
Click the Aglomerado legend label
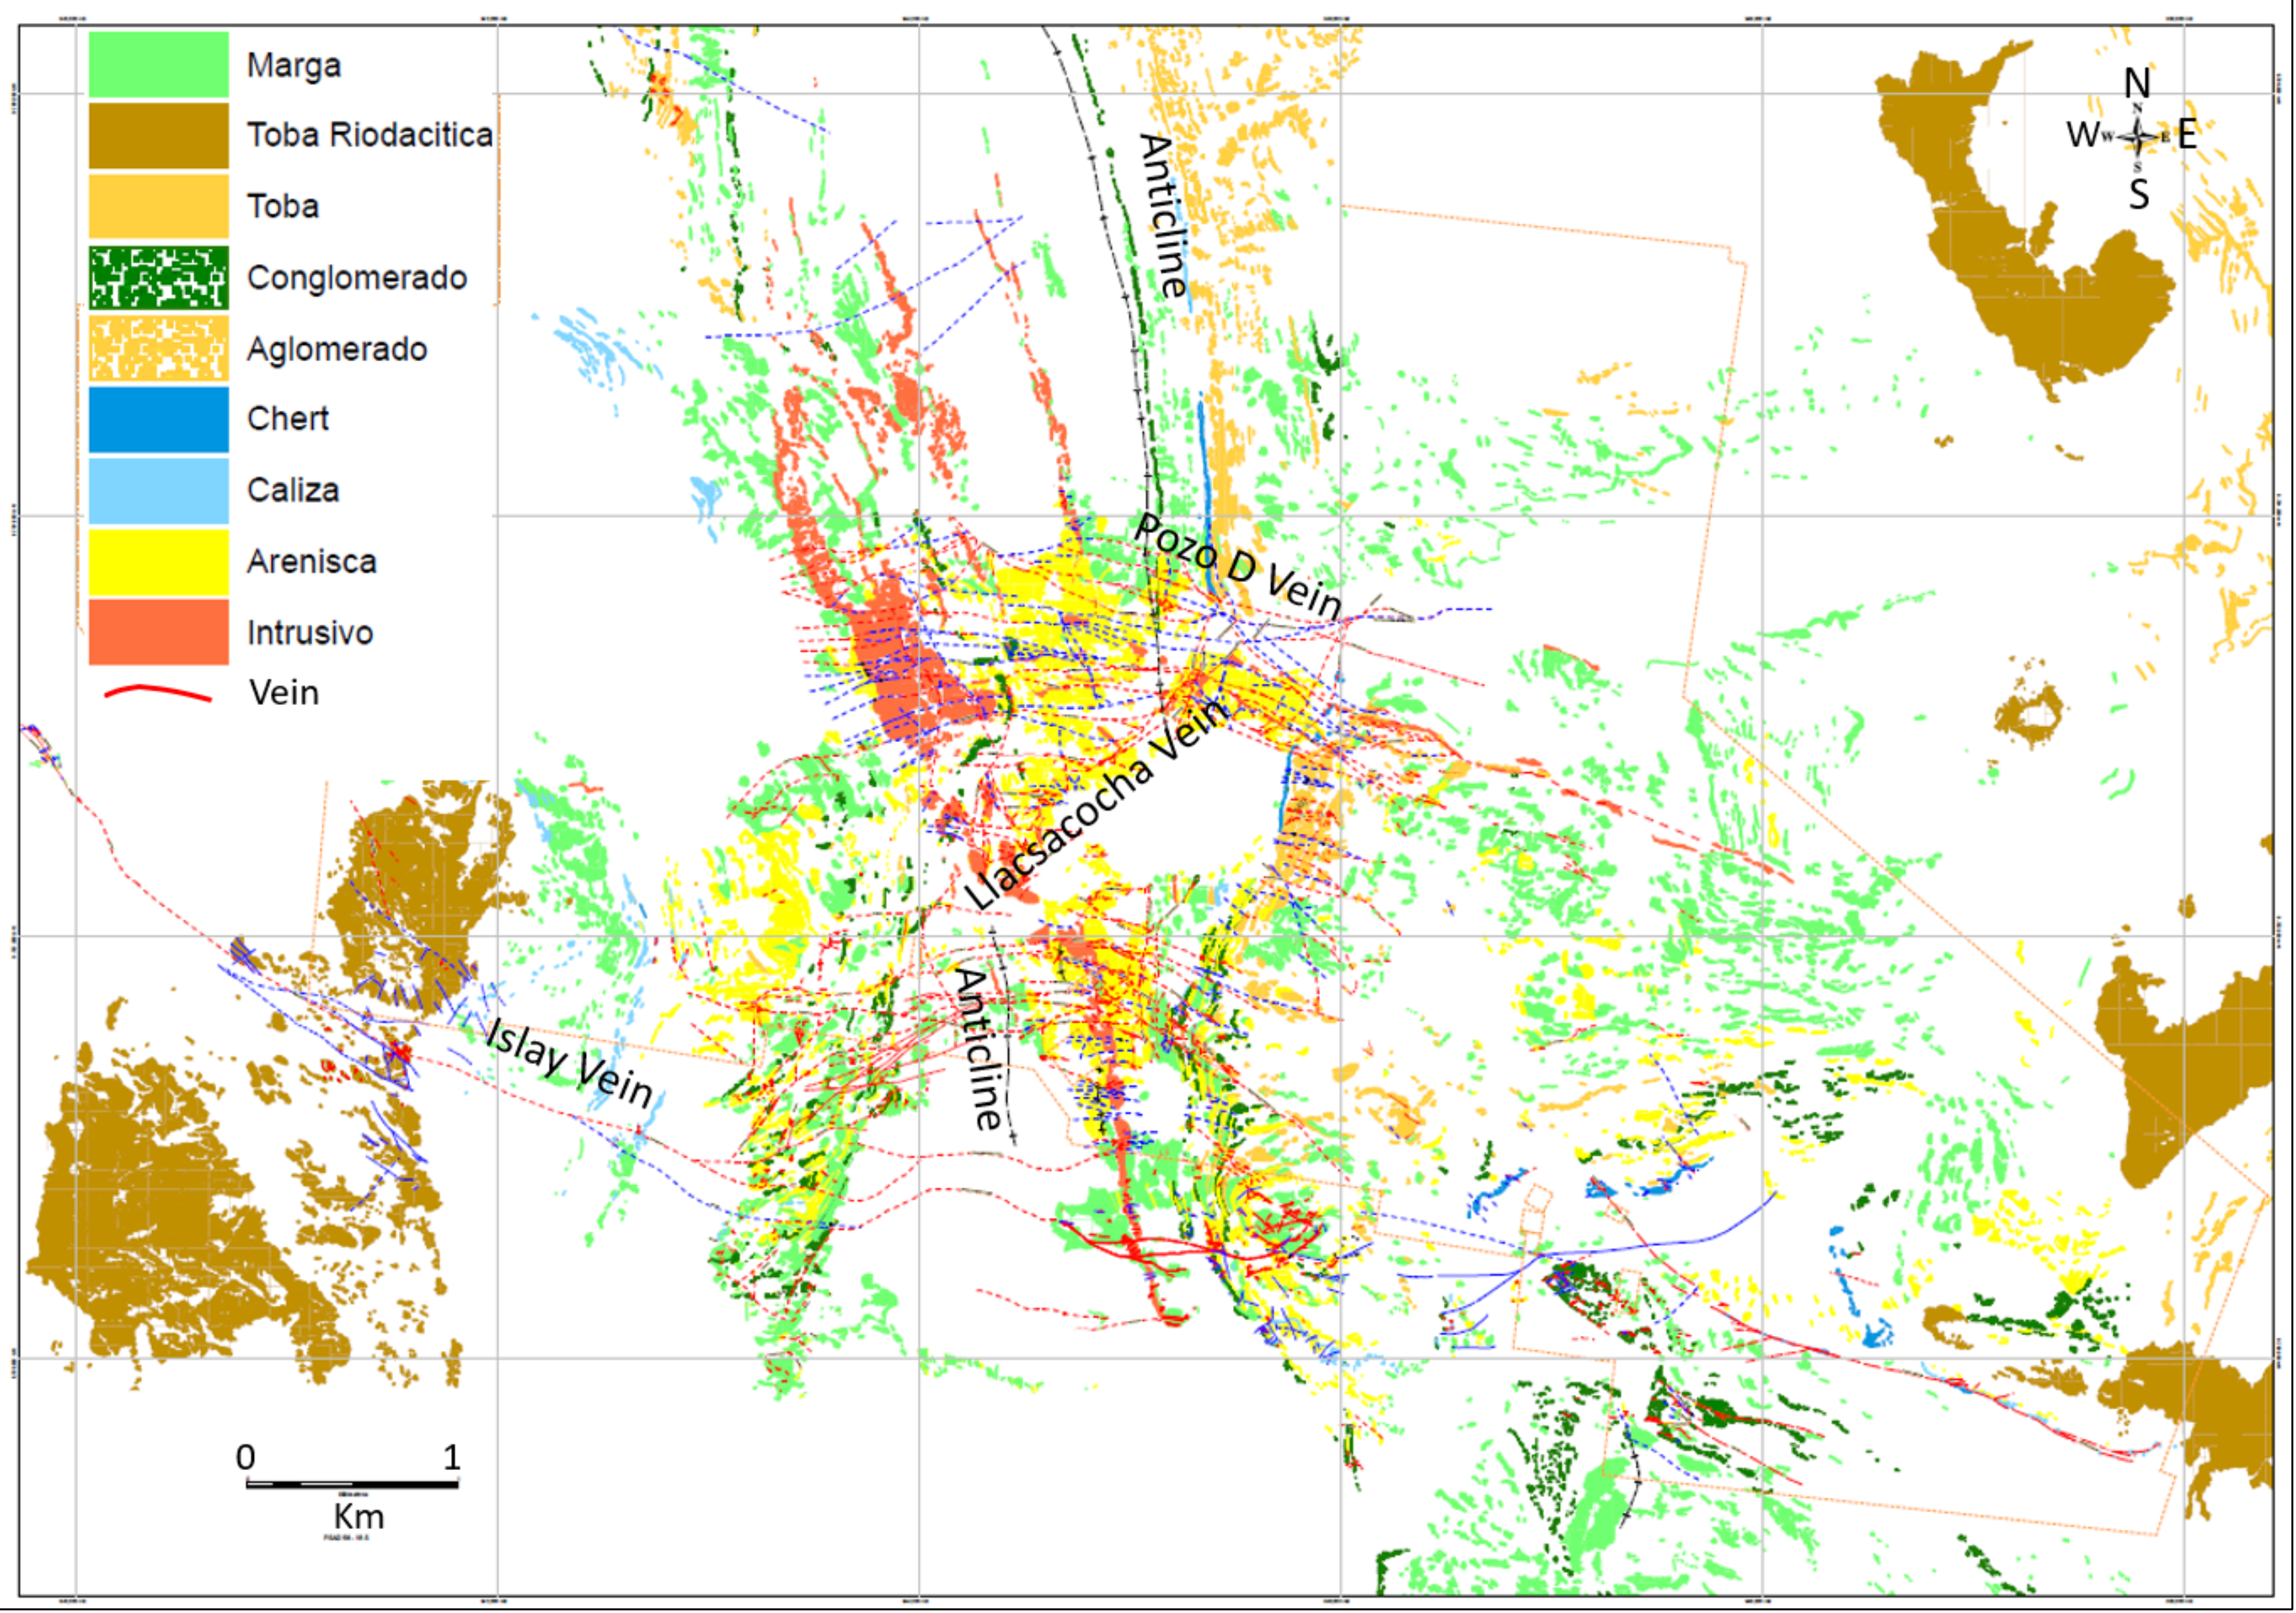coord(337,349)
